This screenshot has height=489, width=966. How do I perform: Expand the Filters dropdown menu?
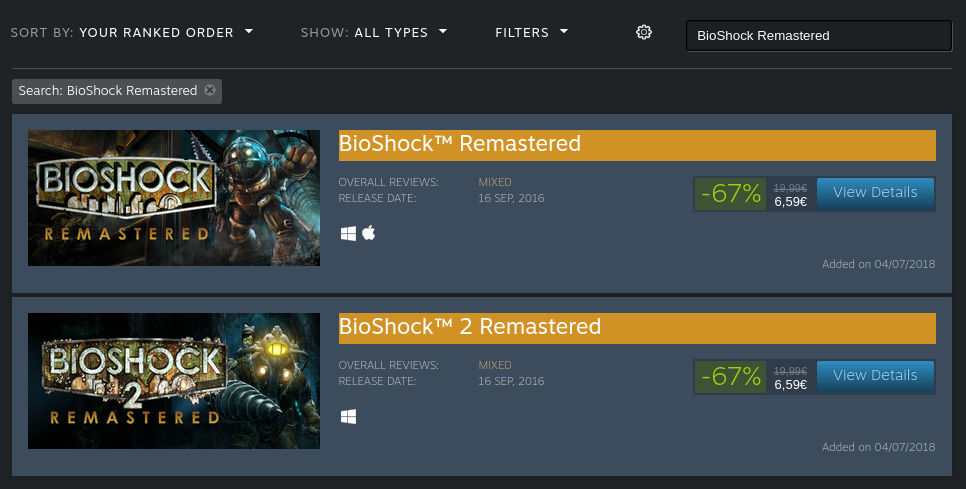click(x=532, y=33)
